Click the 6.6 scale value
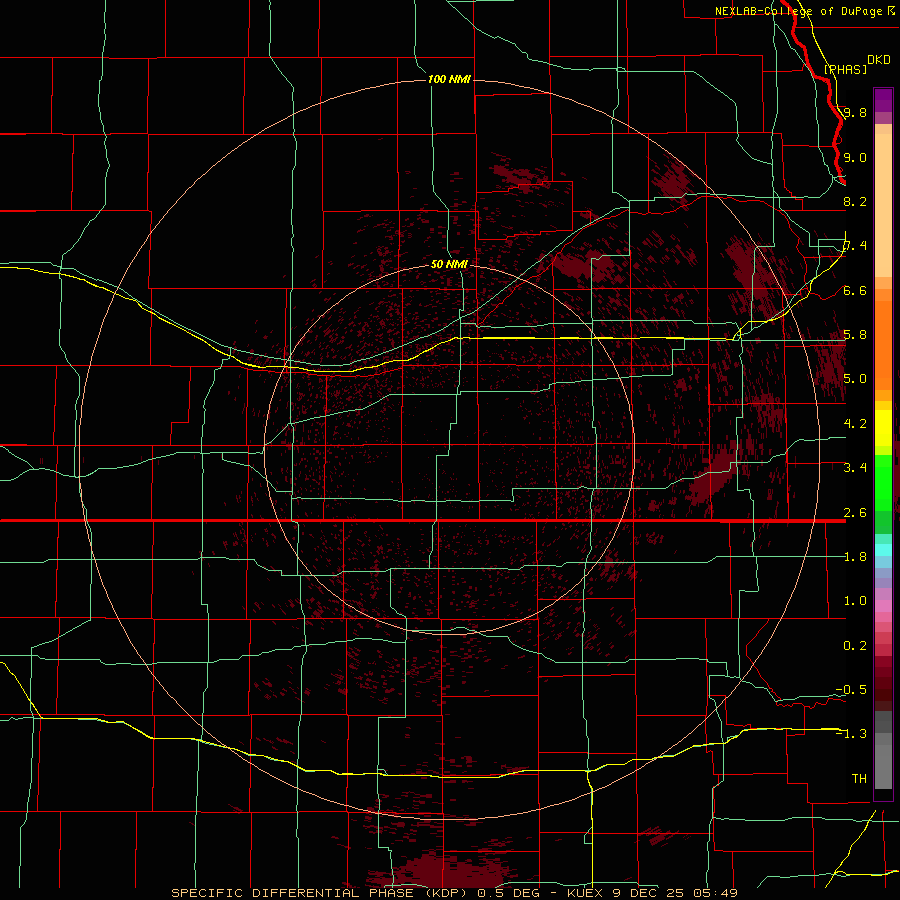 point(855,290)
